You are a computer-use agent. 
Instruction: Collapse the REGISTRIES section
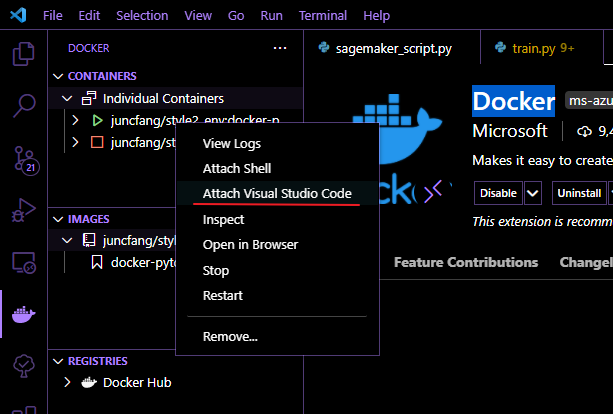(x=58, y=361)
